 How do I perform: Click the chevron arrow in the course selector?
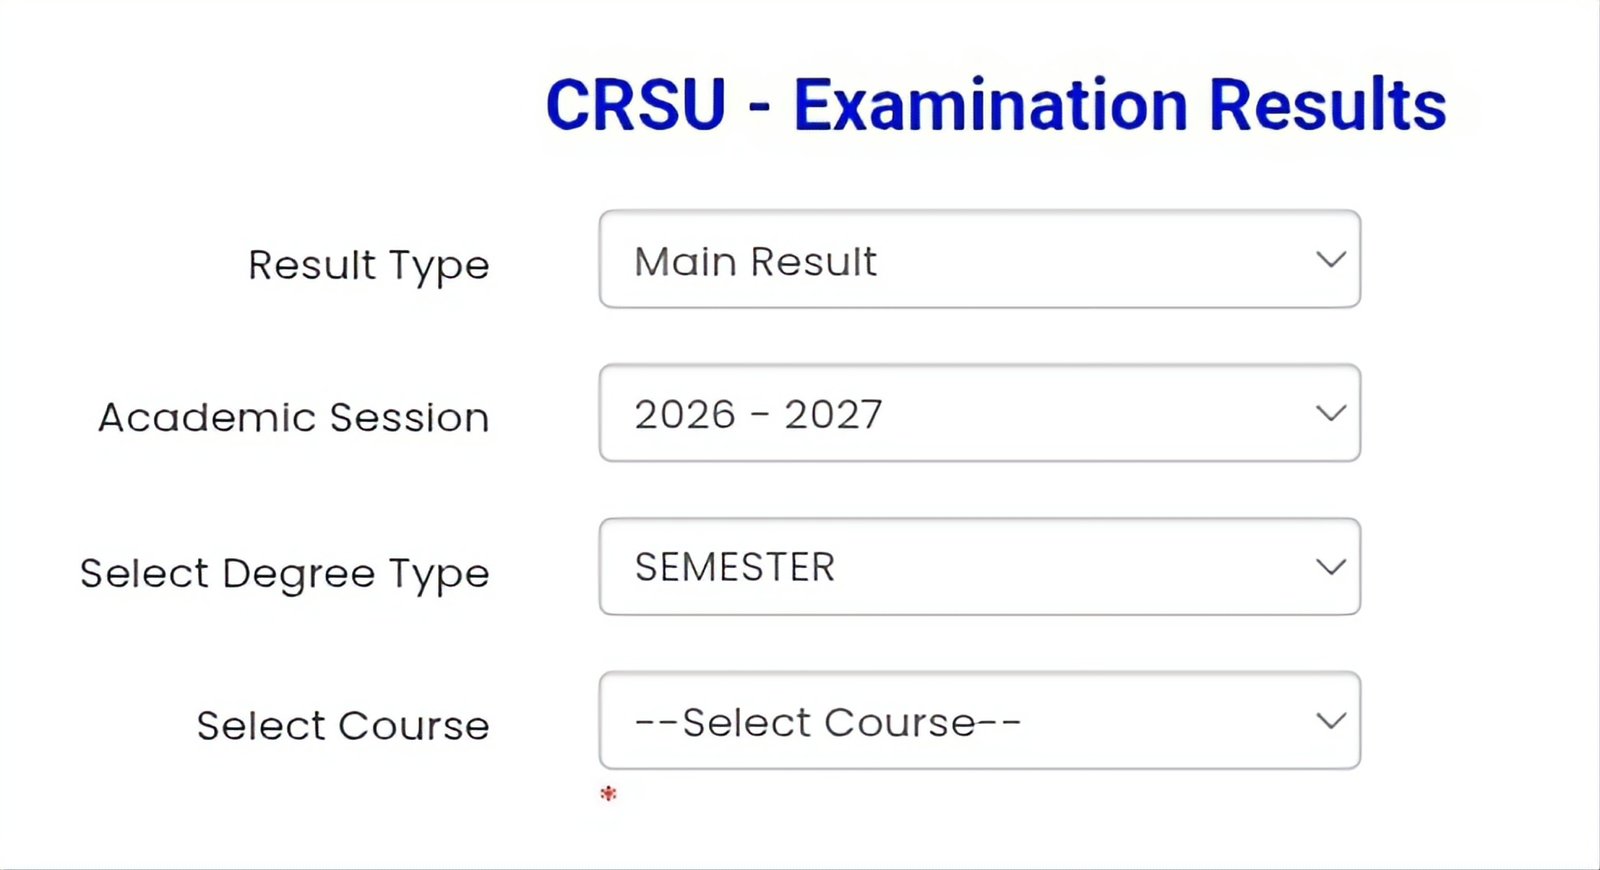click(1330, 721)
